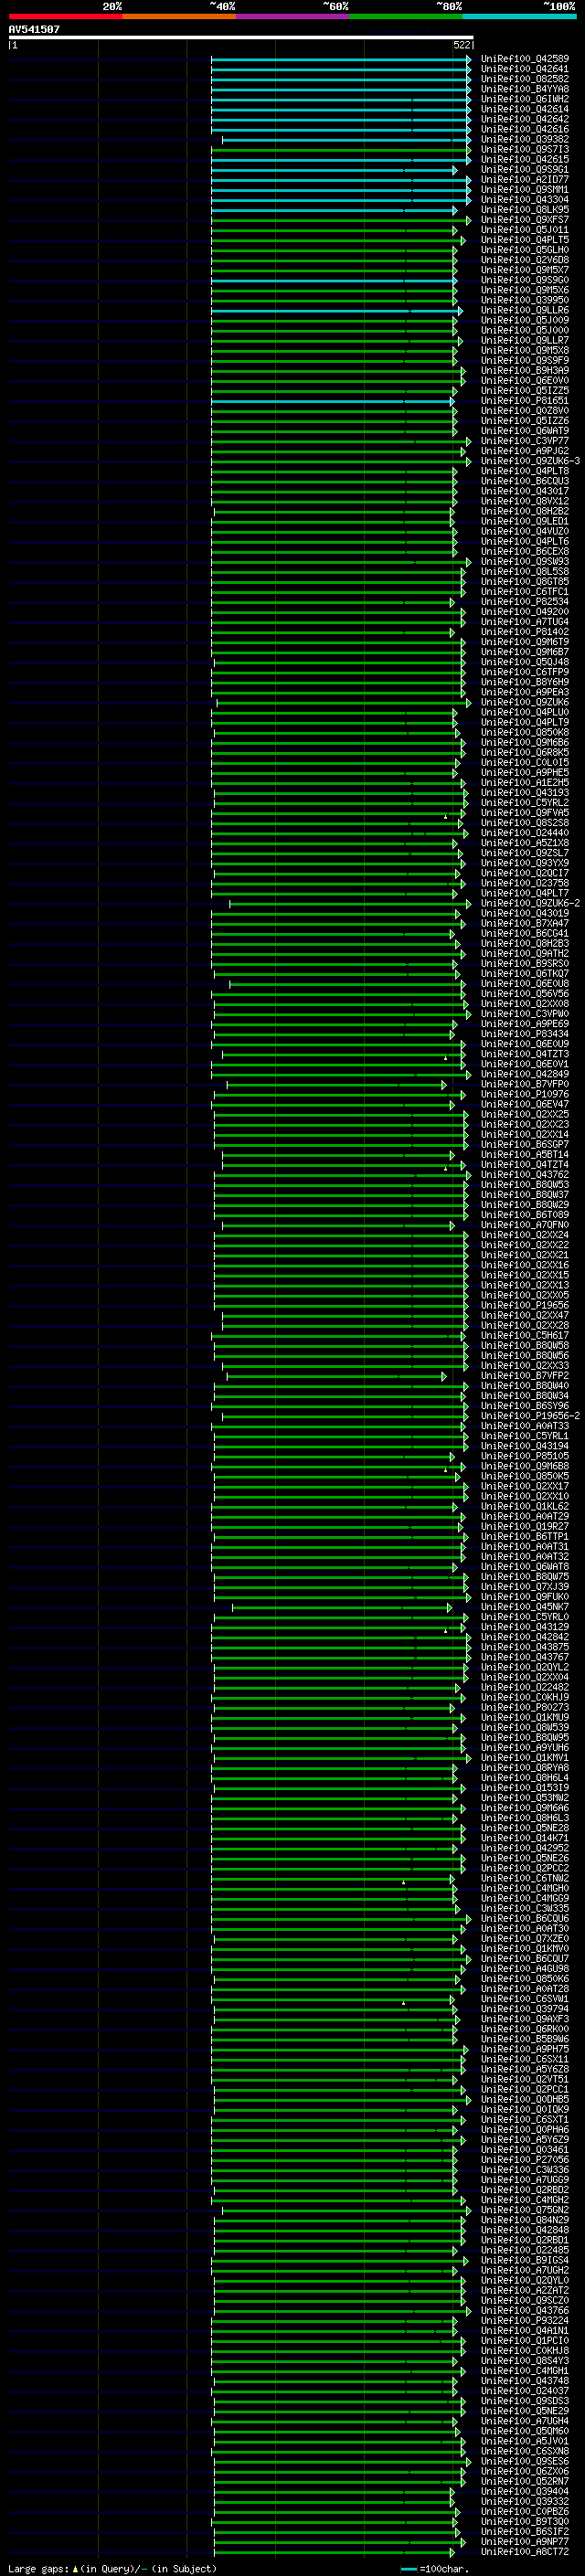585x2576 pixels.
Task: Select the UniRef100_P82534 label
Action: [524, 602]
